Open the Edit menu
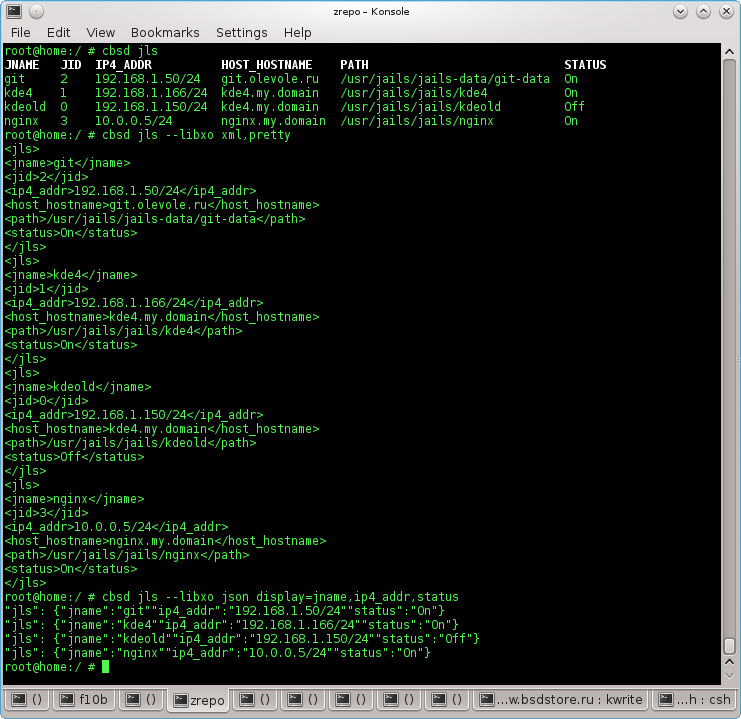Screen dimensions: 741x719 point(59,33)
